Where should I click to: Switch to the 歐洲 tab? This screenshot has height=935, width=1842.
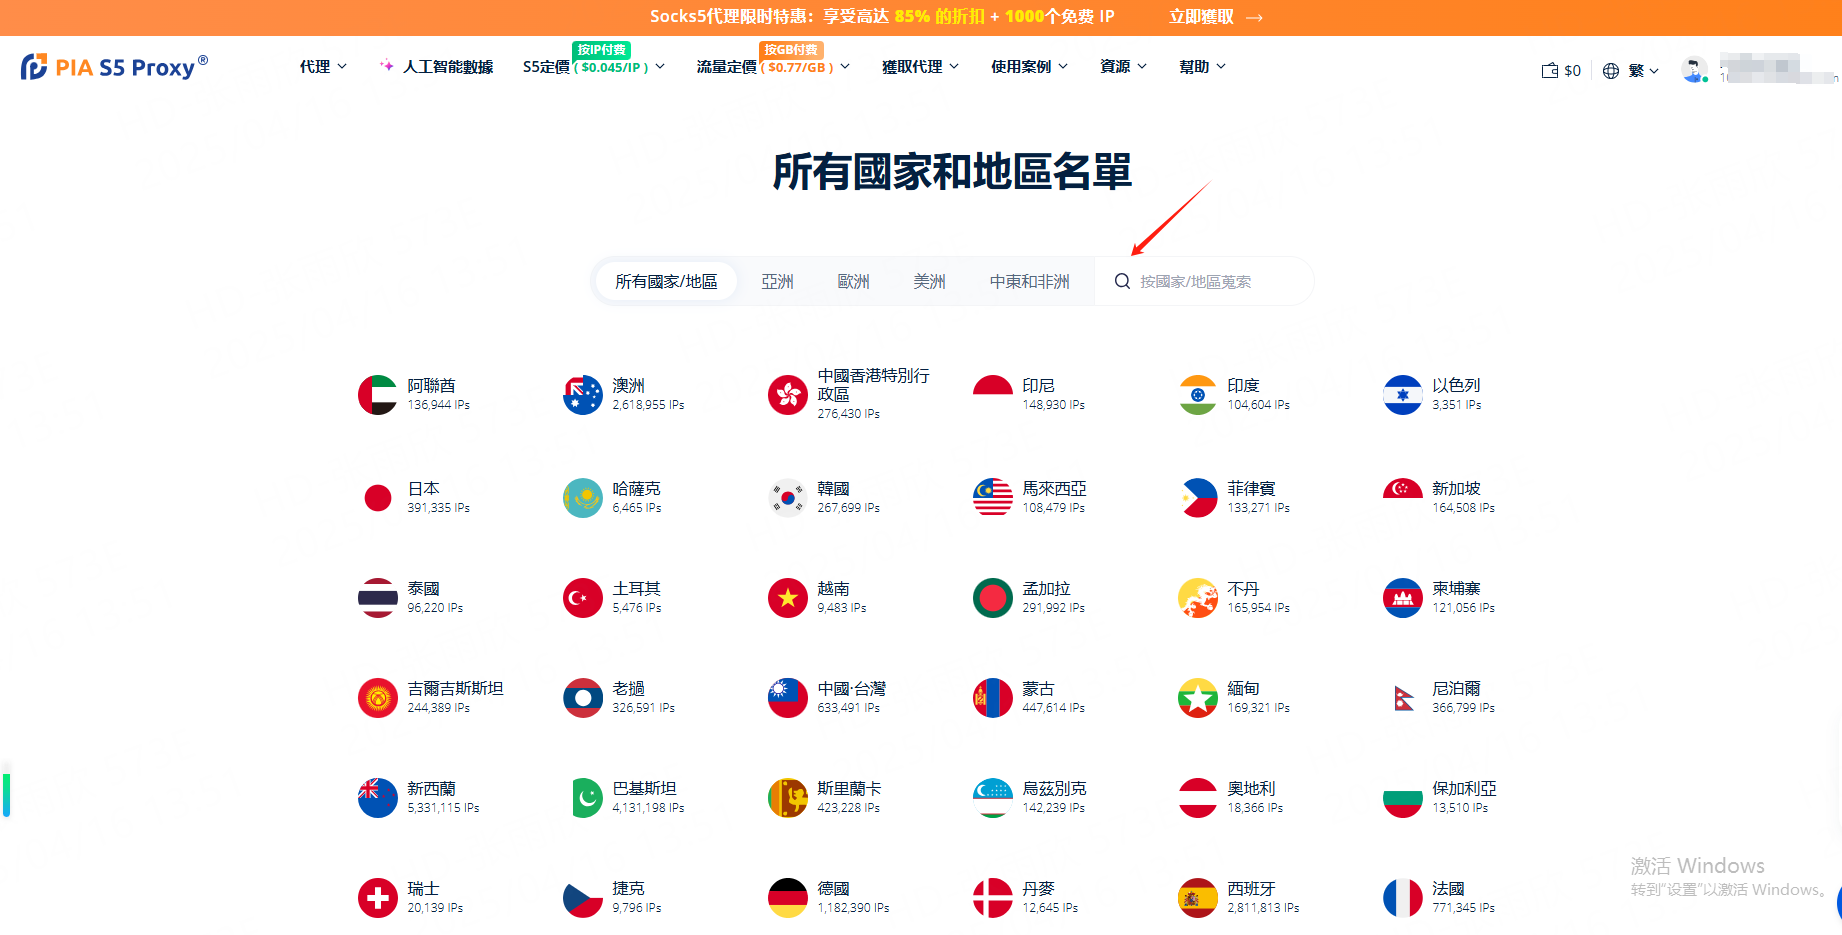[x=853, y=282]
